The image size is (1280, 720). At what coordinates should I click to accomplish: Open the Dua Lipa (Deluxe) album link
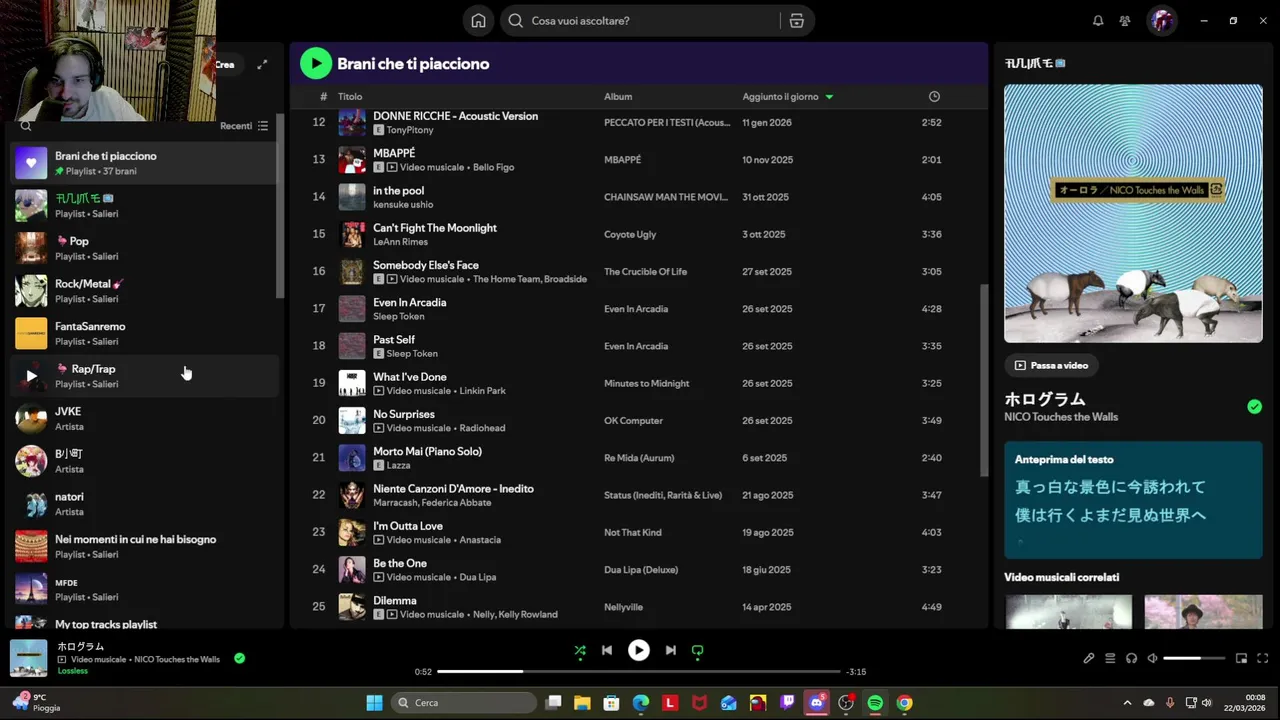pyautogui.click(x=641, y=570)
